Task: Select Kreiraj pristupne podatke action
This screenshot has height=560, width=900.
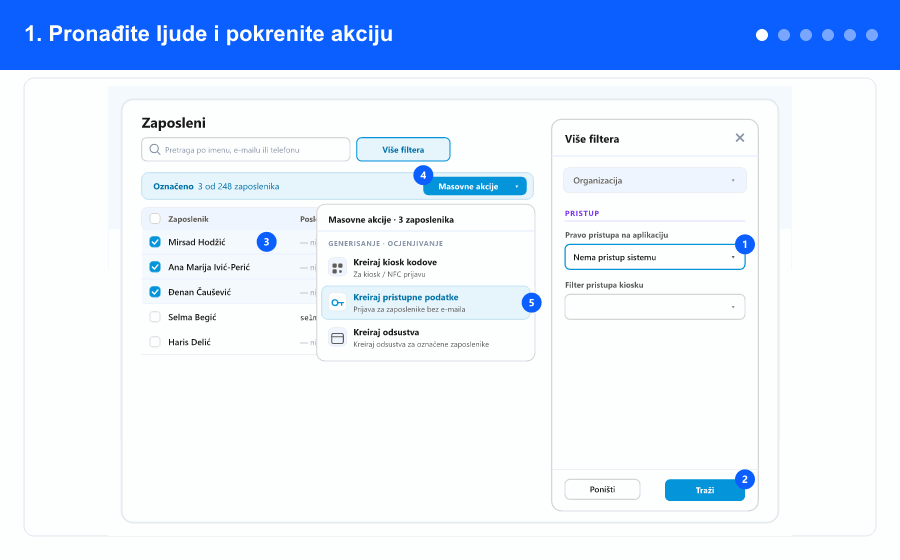Action: pos(426,303)
